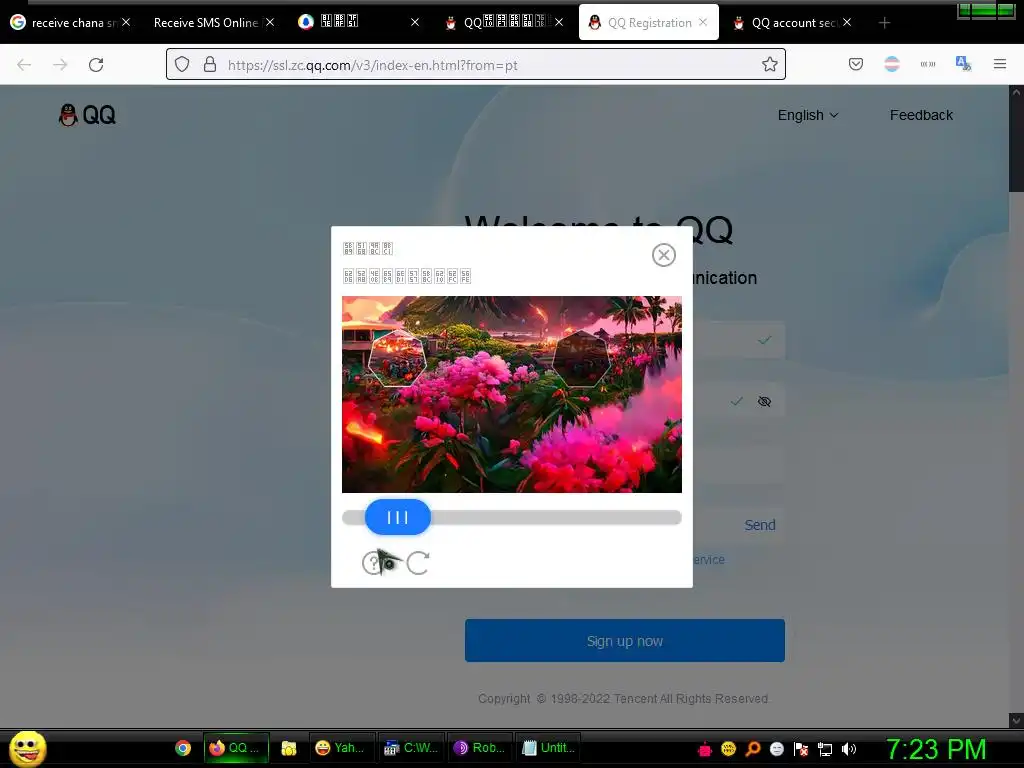Viewport: 1024px width, 768px height.
Task: Open the striped circle extension icon
Action: (x=891, y=64)
